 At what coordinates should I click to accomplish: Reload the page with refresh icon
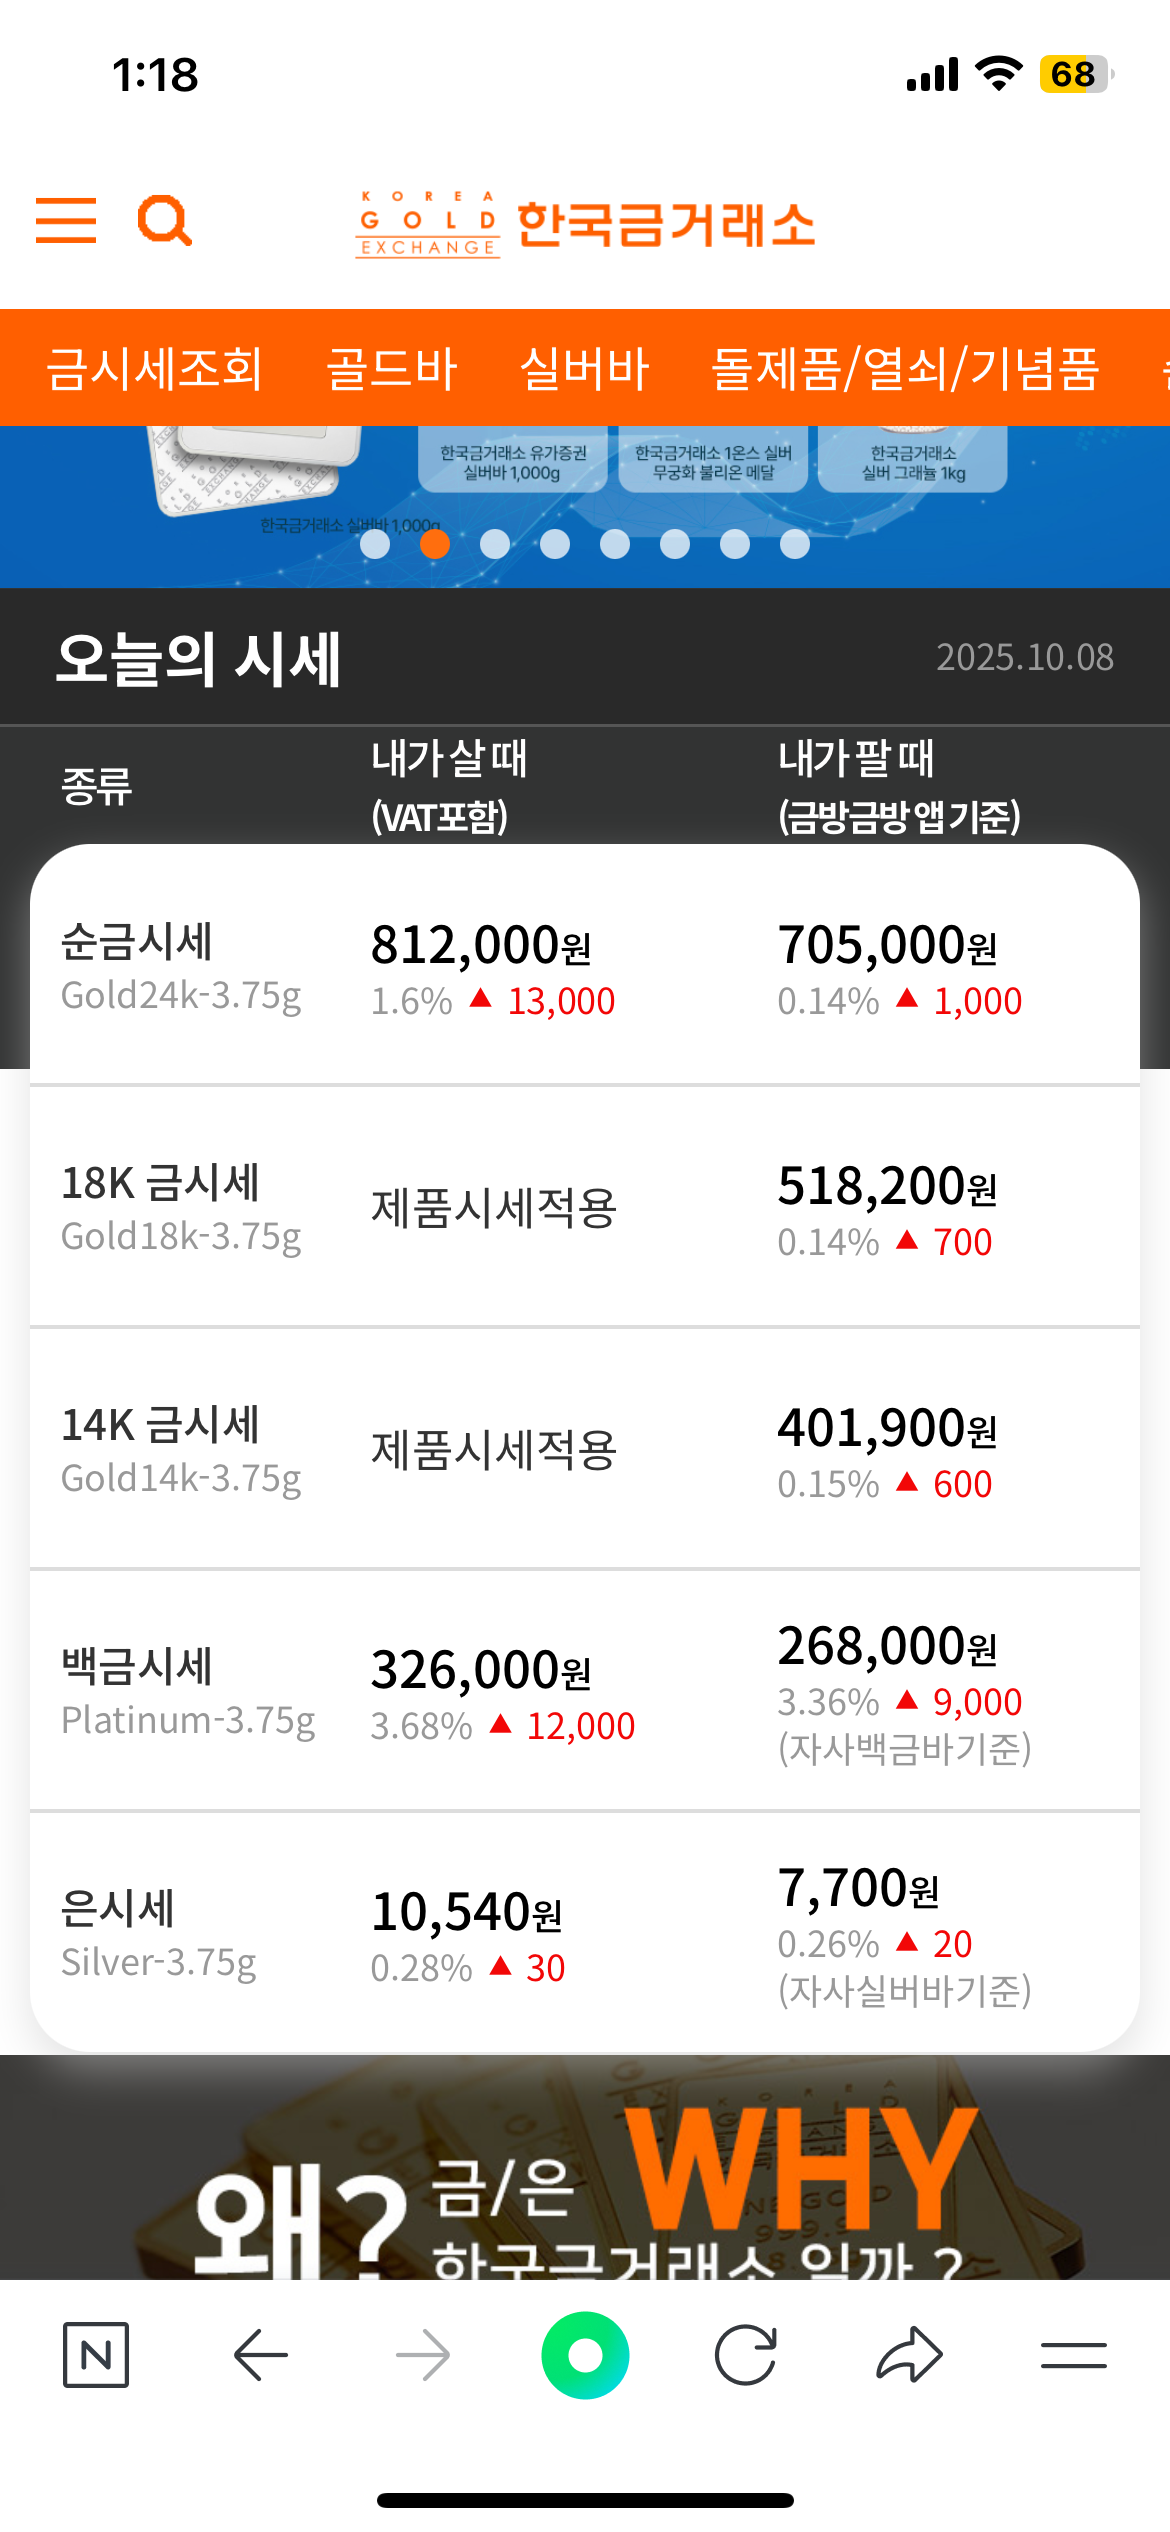pos(746,2355)
